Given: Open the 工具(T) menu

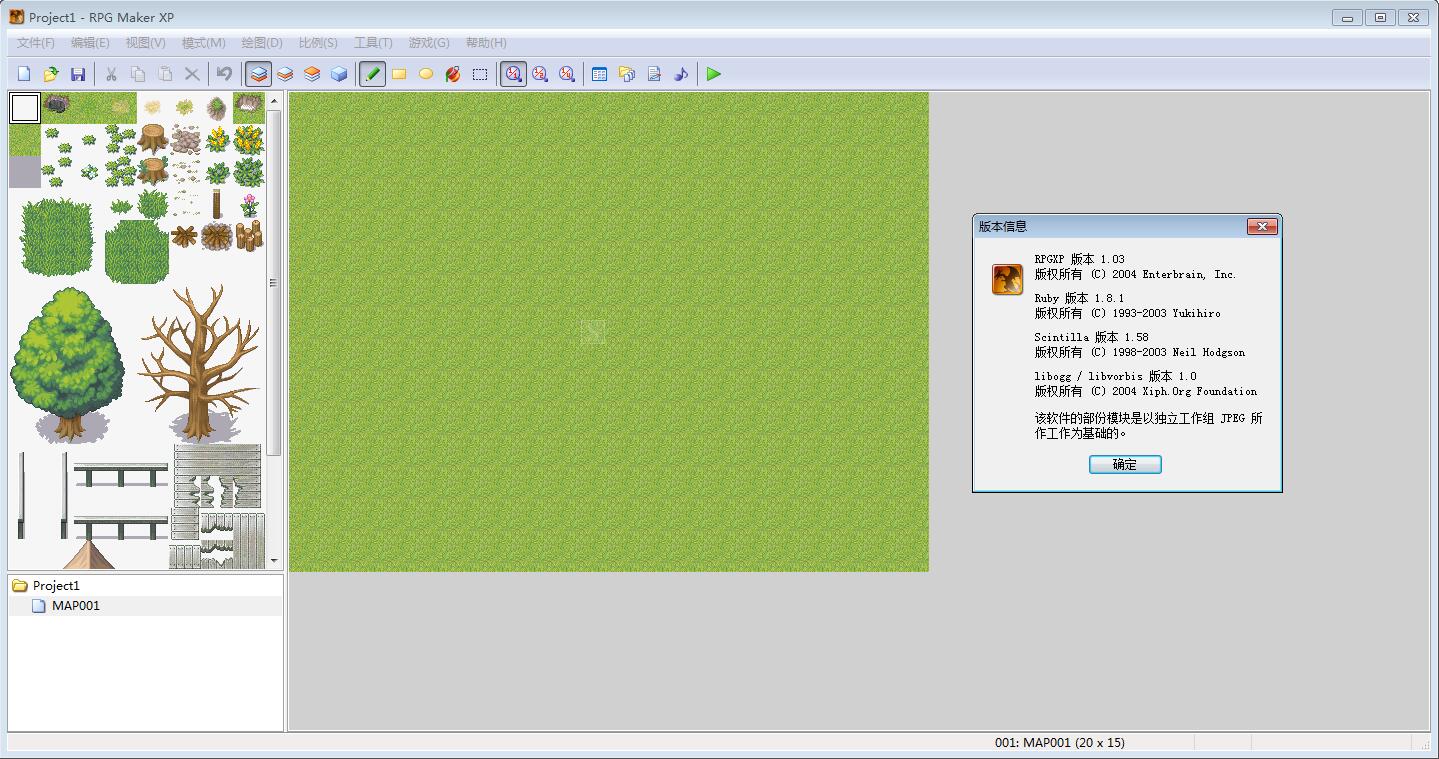Looking at the screenshot, I should click(373, 43).
